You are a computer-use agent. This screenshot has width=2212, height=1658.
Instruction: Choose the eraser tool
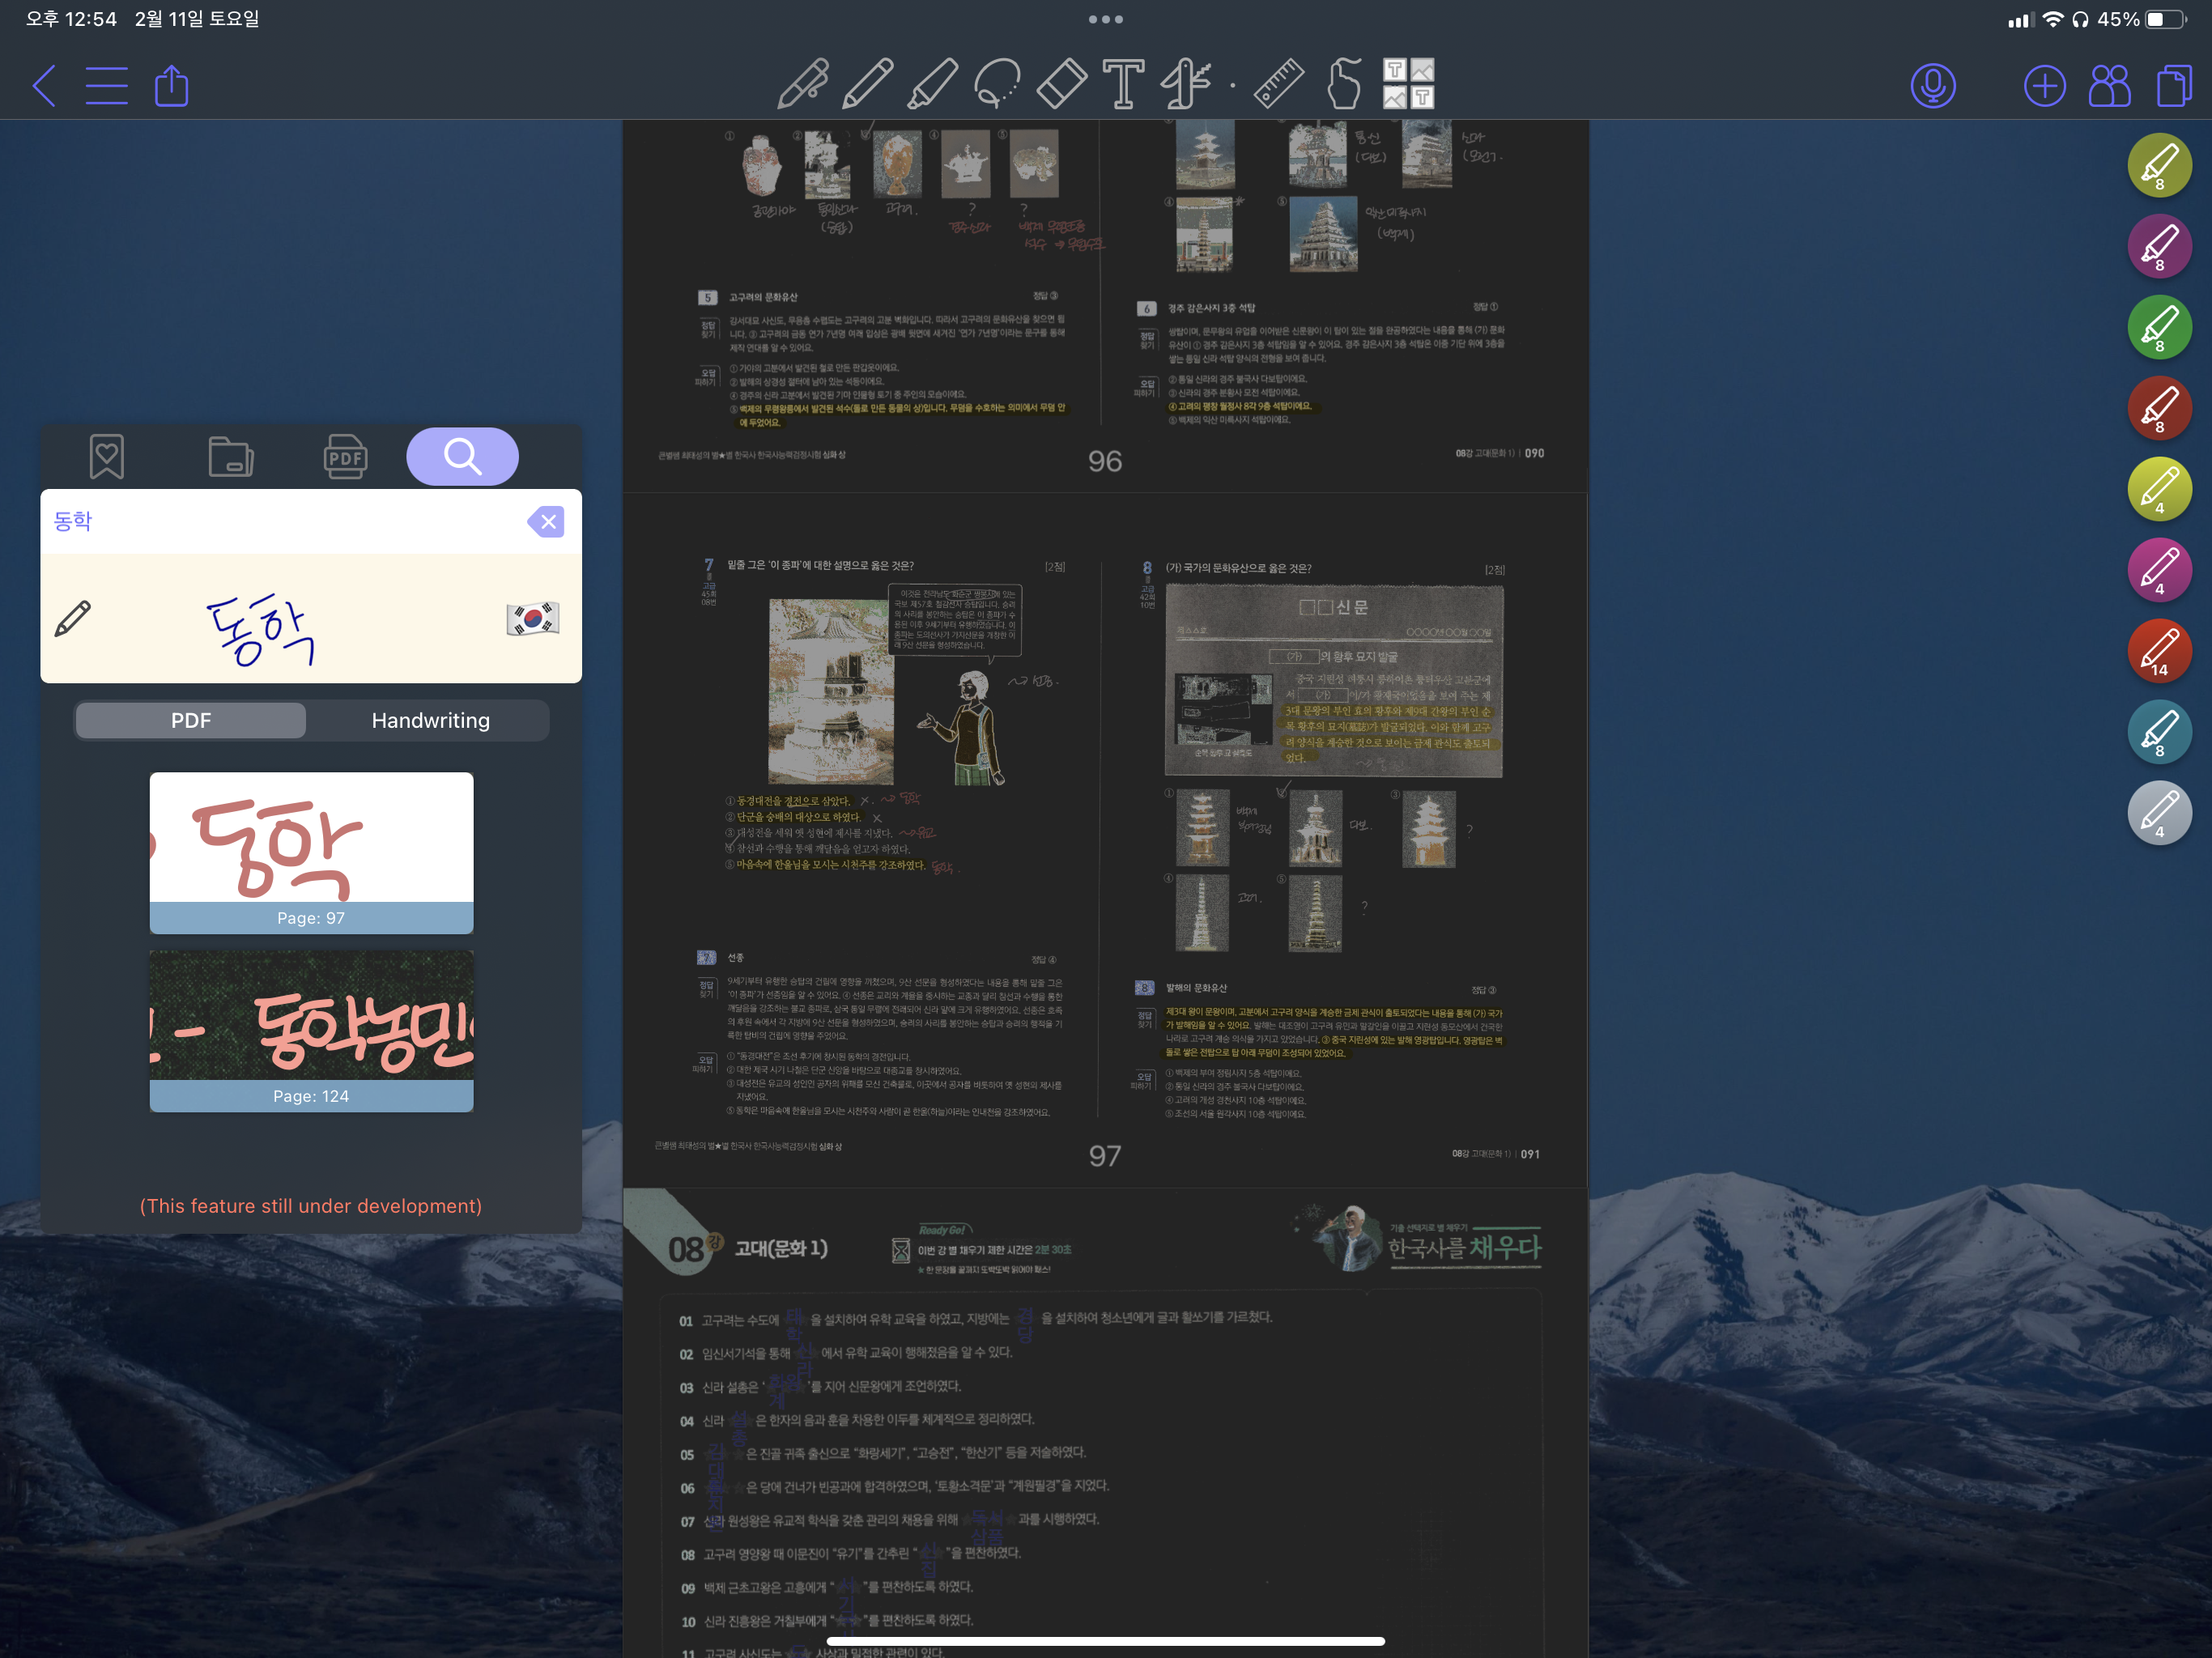pyautogui.click(x=1061, y=84)
